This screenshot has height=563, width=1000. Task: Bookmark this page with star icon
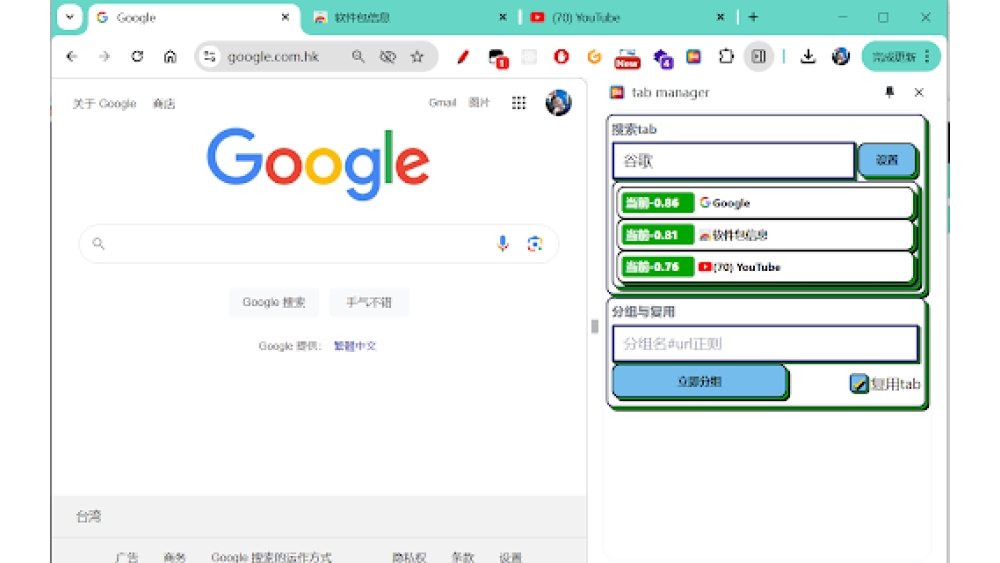coord(417,57)
